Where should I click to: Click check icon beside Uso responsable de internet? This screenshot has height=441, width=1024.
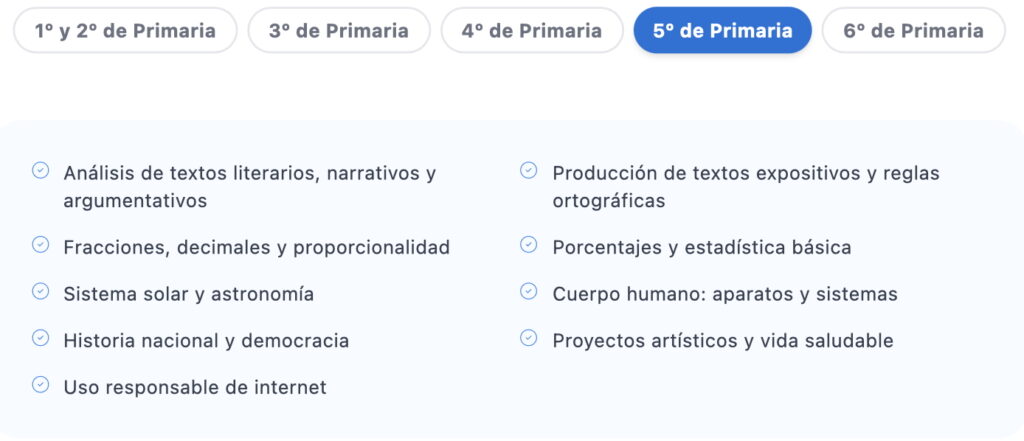(40, 385)
